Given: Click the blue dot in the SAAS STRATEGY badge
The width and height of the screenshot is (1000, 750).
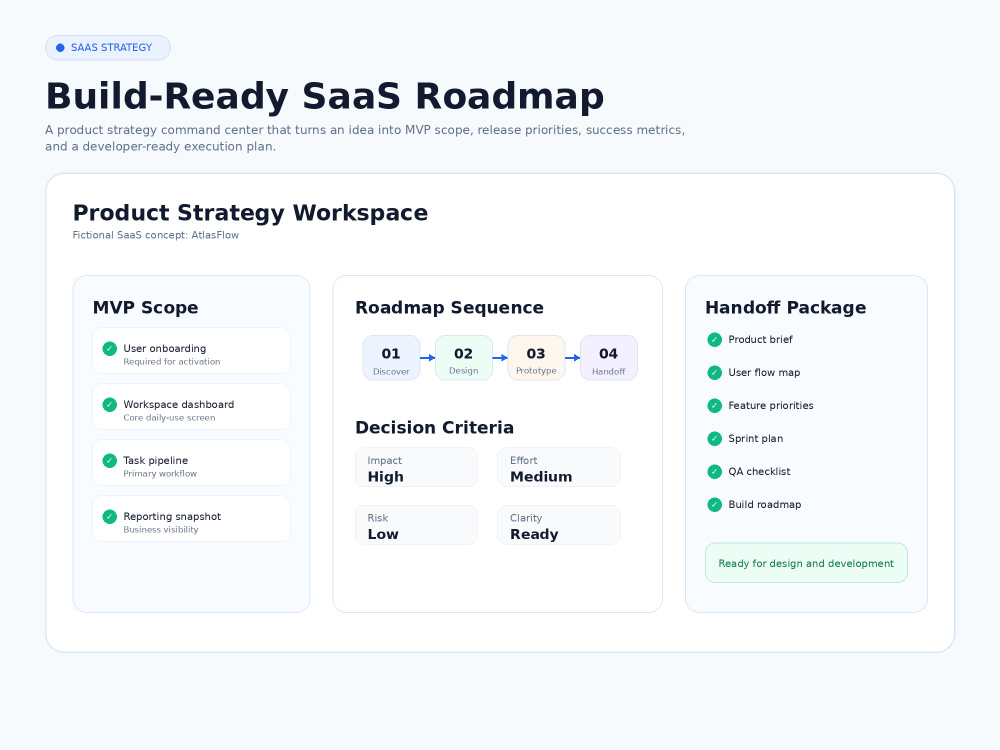Looking at the screenshot, I should coord(61,48).
